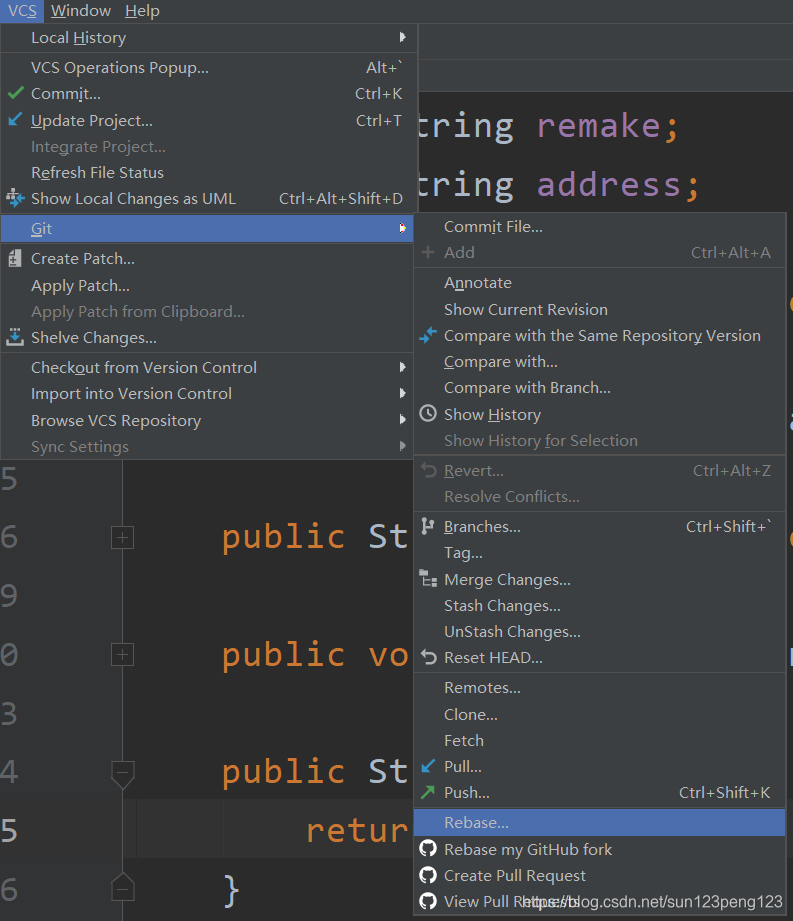Screen dimensions: 793x921
Task: Click the GitHub icon beside Create Pull Request
Action: [x=428, y=875]
